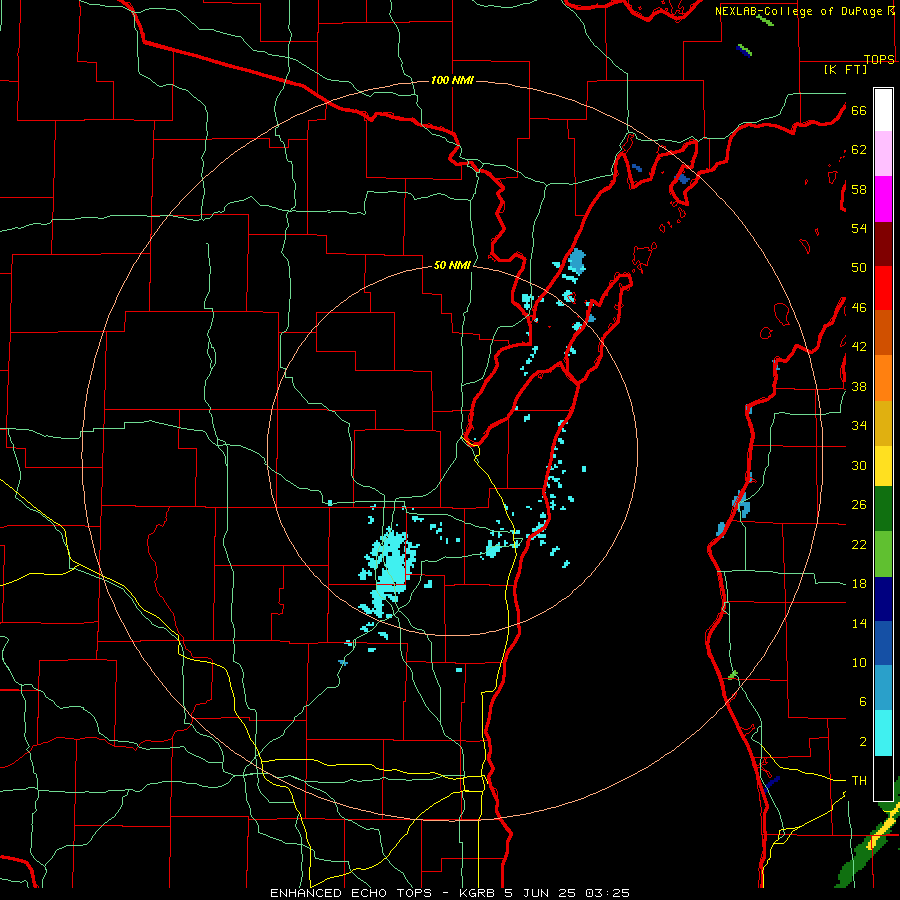This screenshot has width=900, height=900.
Task: Click the '6' legend value
Action: (x=862, y=701)
